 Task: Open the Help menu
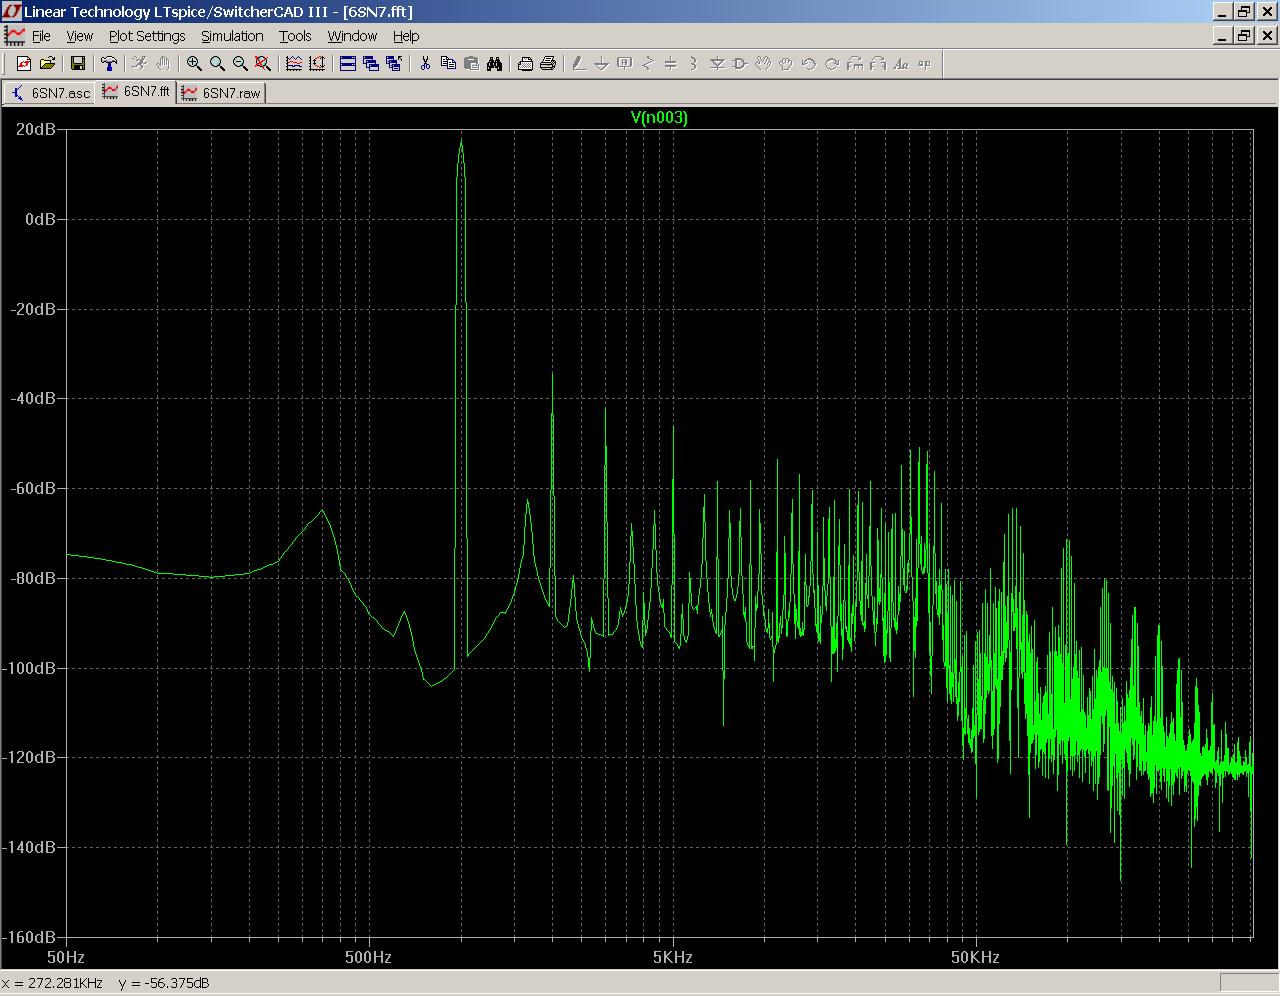[406, 36]
